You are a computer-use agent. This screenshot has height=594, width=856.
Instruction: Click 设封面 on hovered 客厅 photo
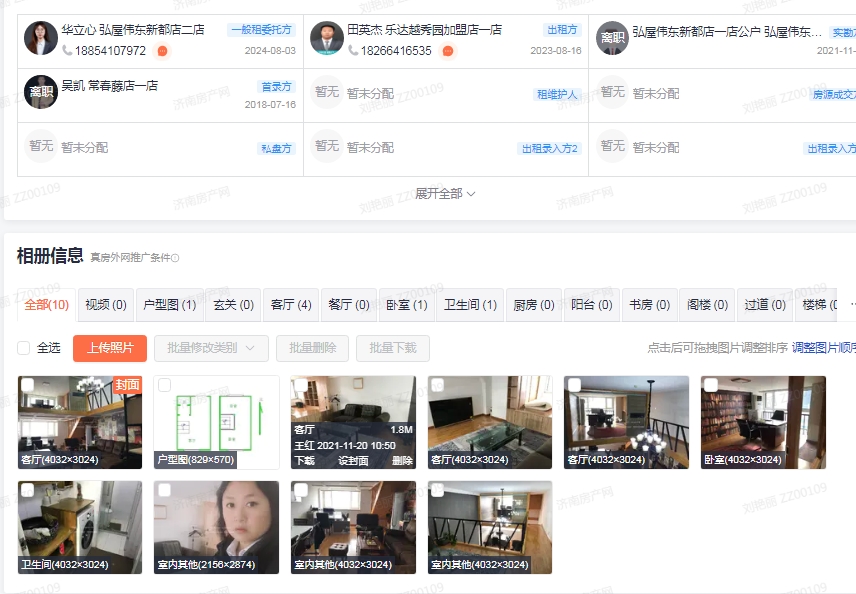(x=353, y=461)
